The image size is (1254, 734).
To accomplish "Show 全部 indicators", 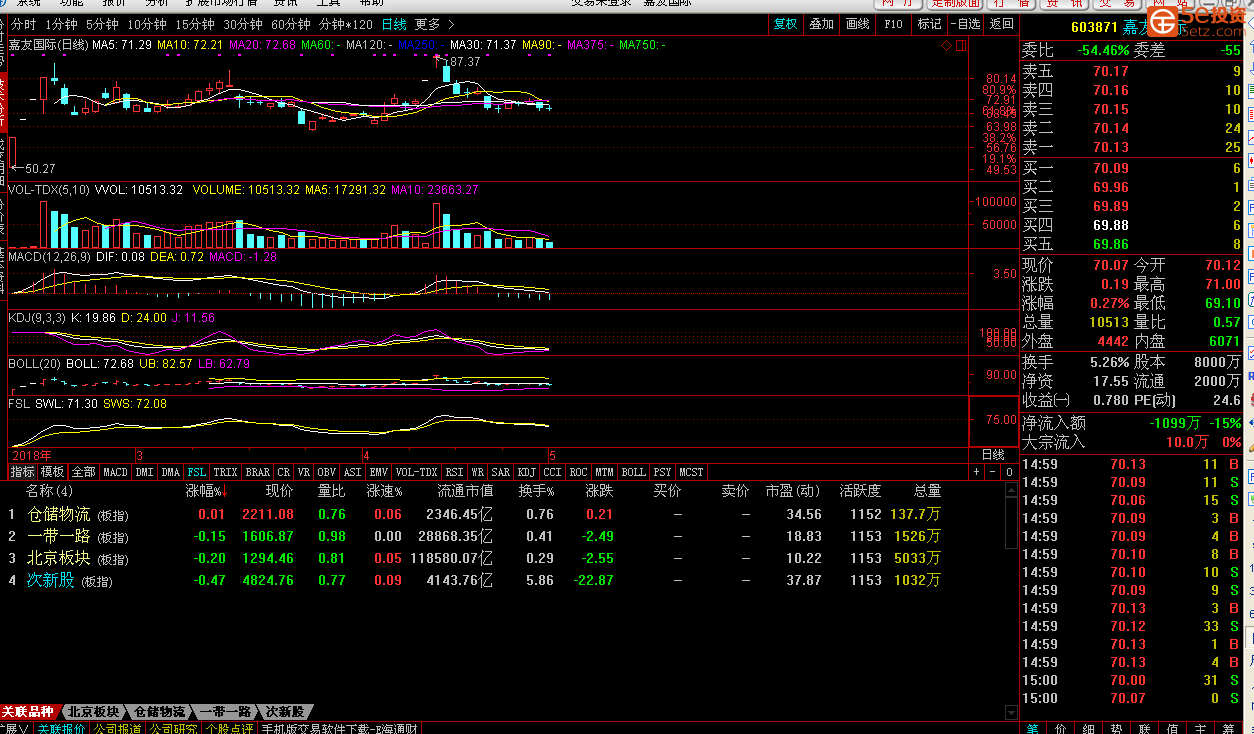I will 84,472.
